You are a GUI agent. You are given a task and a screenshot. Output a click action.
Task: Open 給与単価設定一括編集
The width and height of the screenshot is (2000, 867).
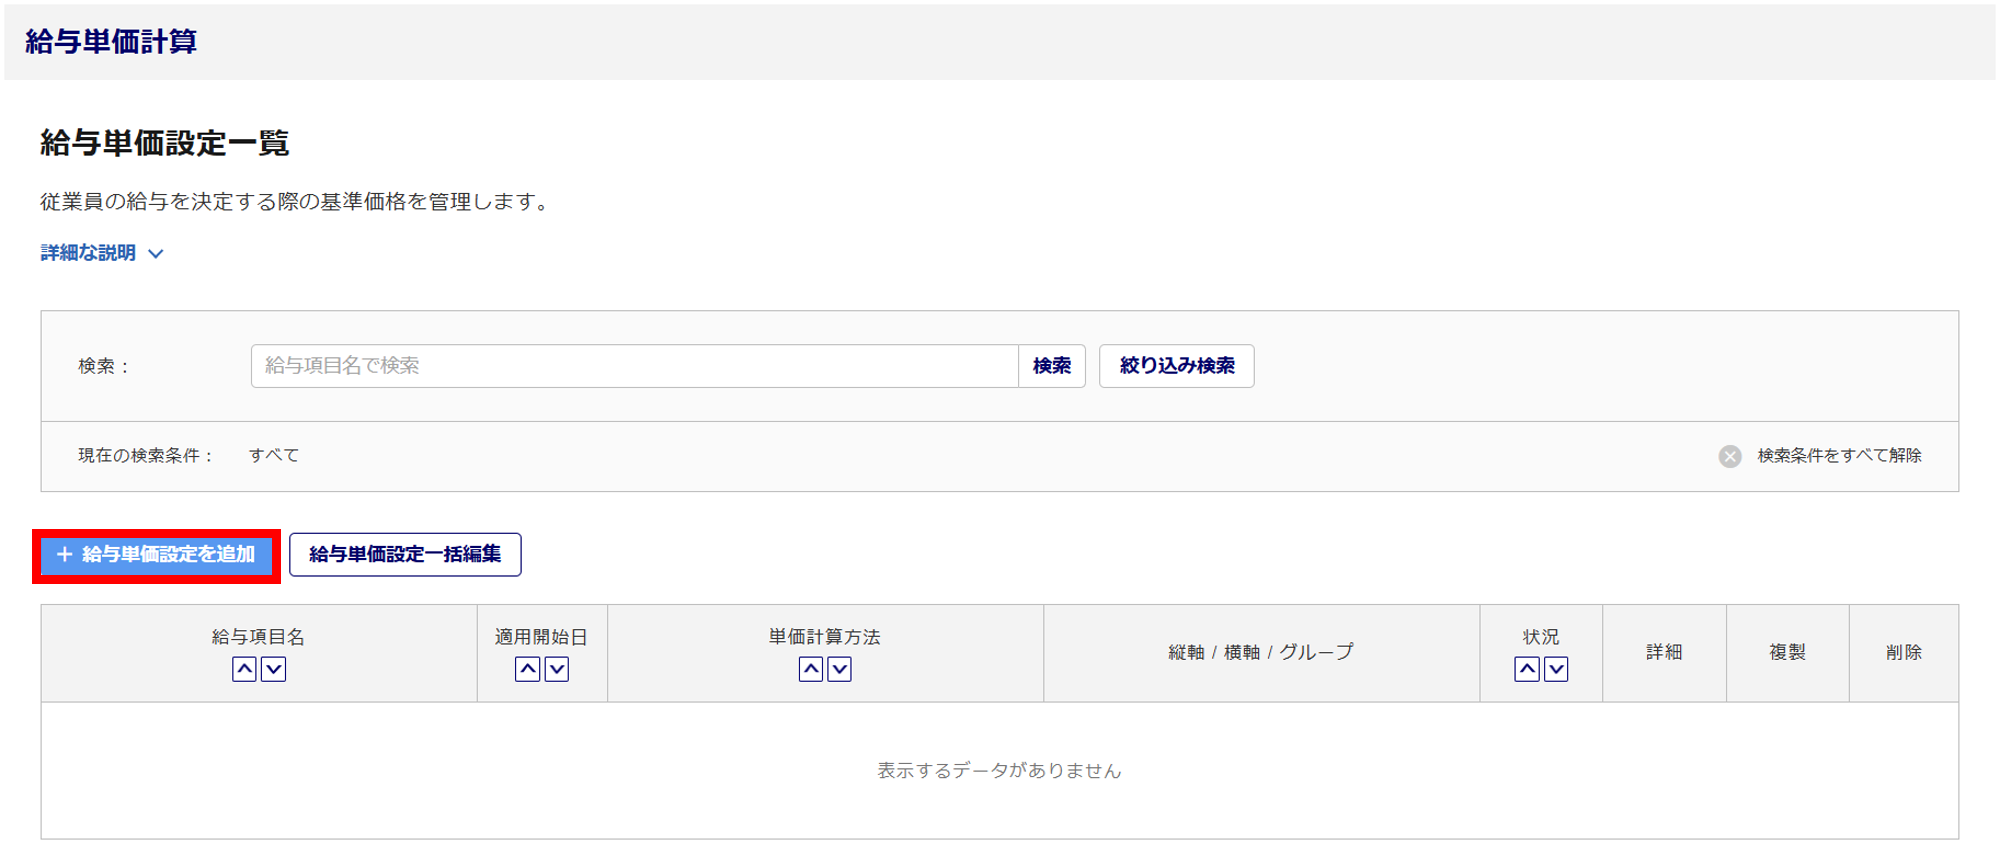pyautogui.click(x=405, y=555)
